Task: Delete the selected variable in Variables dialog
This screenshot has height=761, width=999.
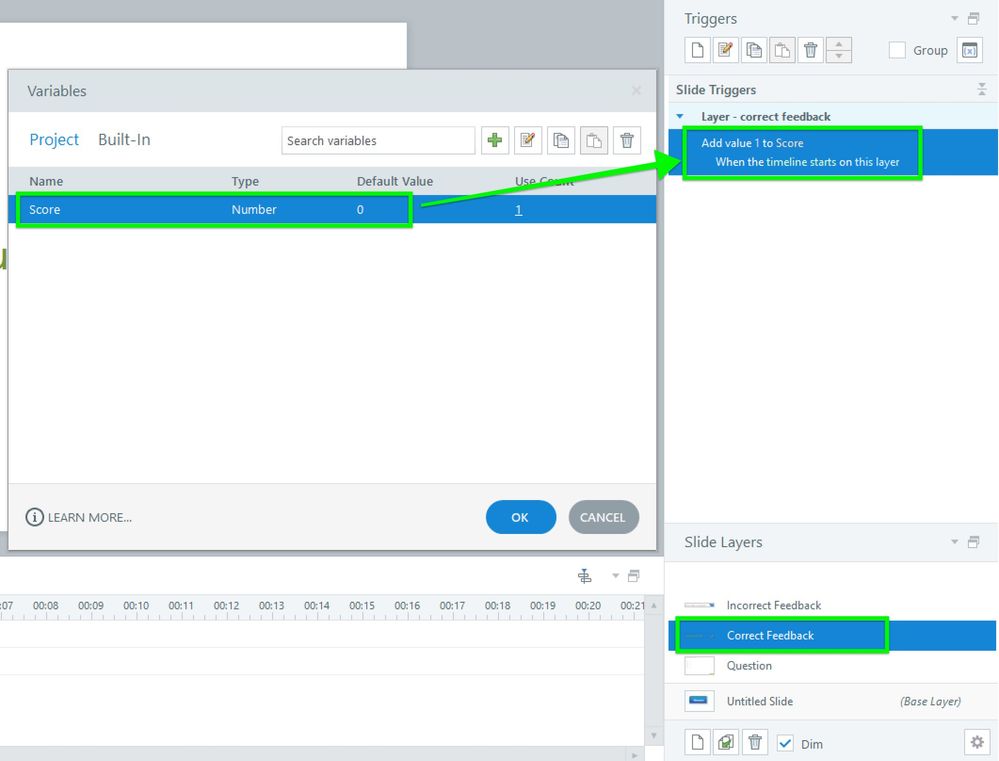Action: pos(627,140)
